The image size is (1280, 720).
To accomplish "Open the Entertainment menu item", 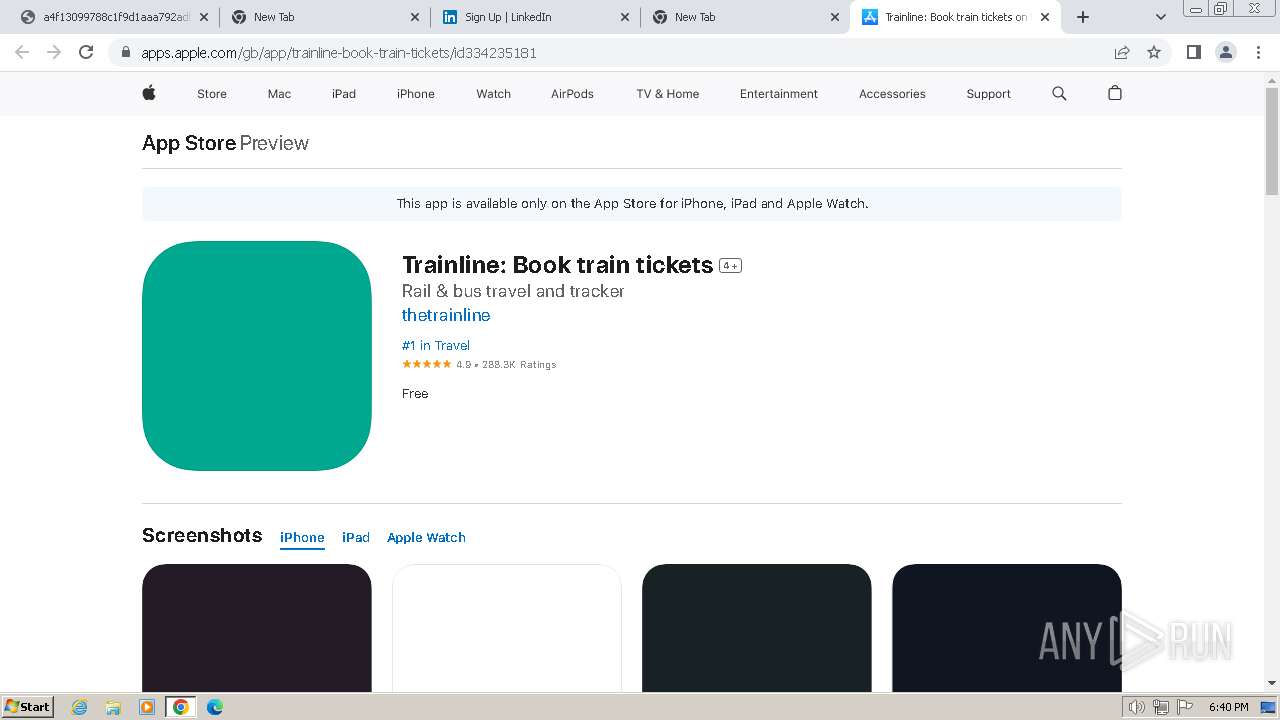I will tap(779, 94).
